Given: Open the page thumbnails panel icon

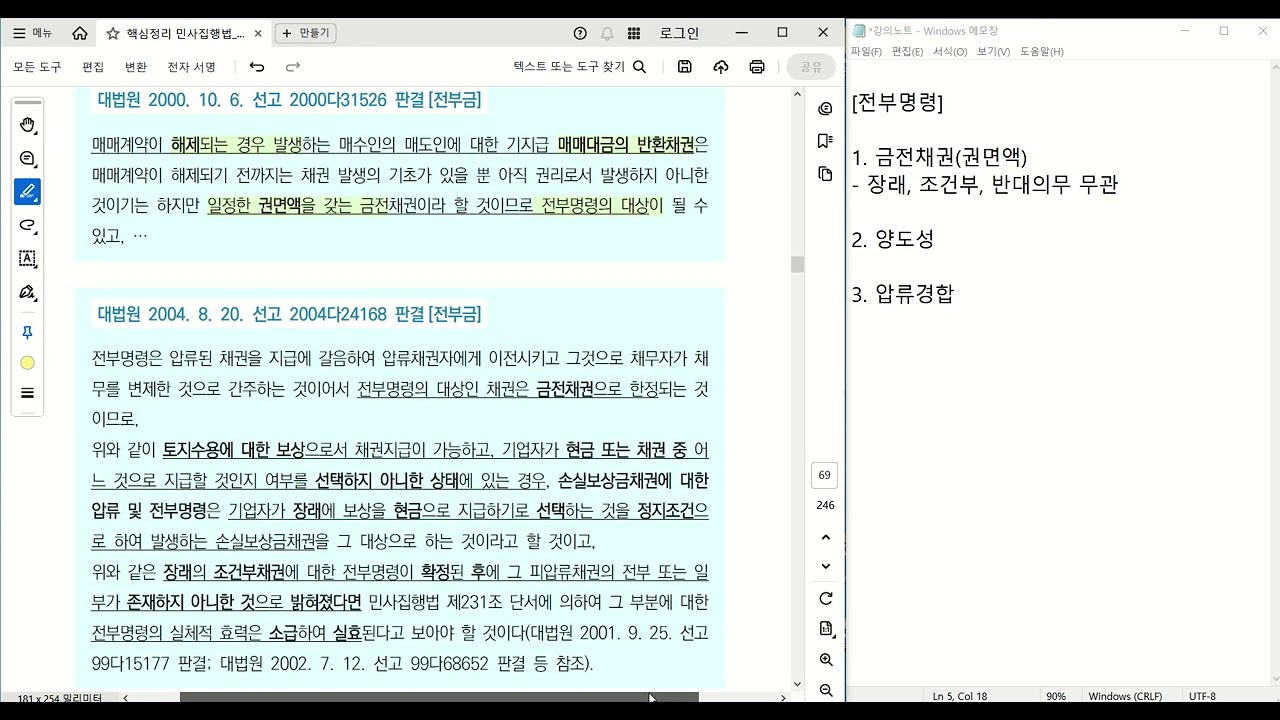Looking at the screenshot, I should (825, 174).
